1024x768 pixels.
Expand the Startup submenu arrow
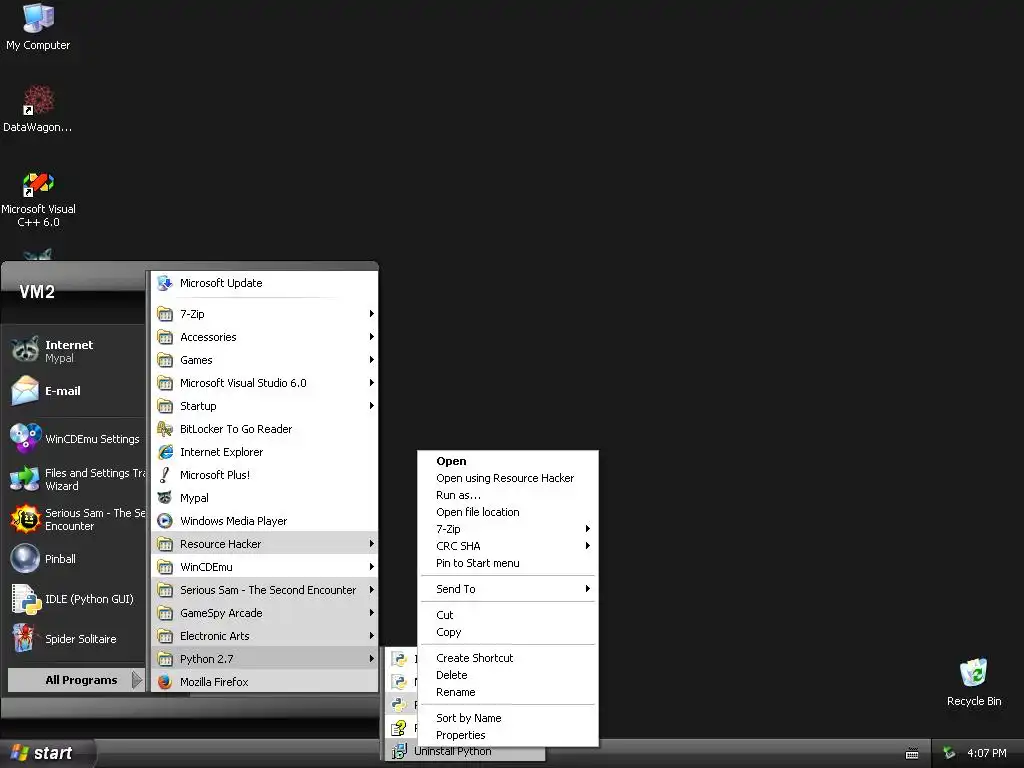coord(372,406)
